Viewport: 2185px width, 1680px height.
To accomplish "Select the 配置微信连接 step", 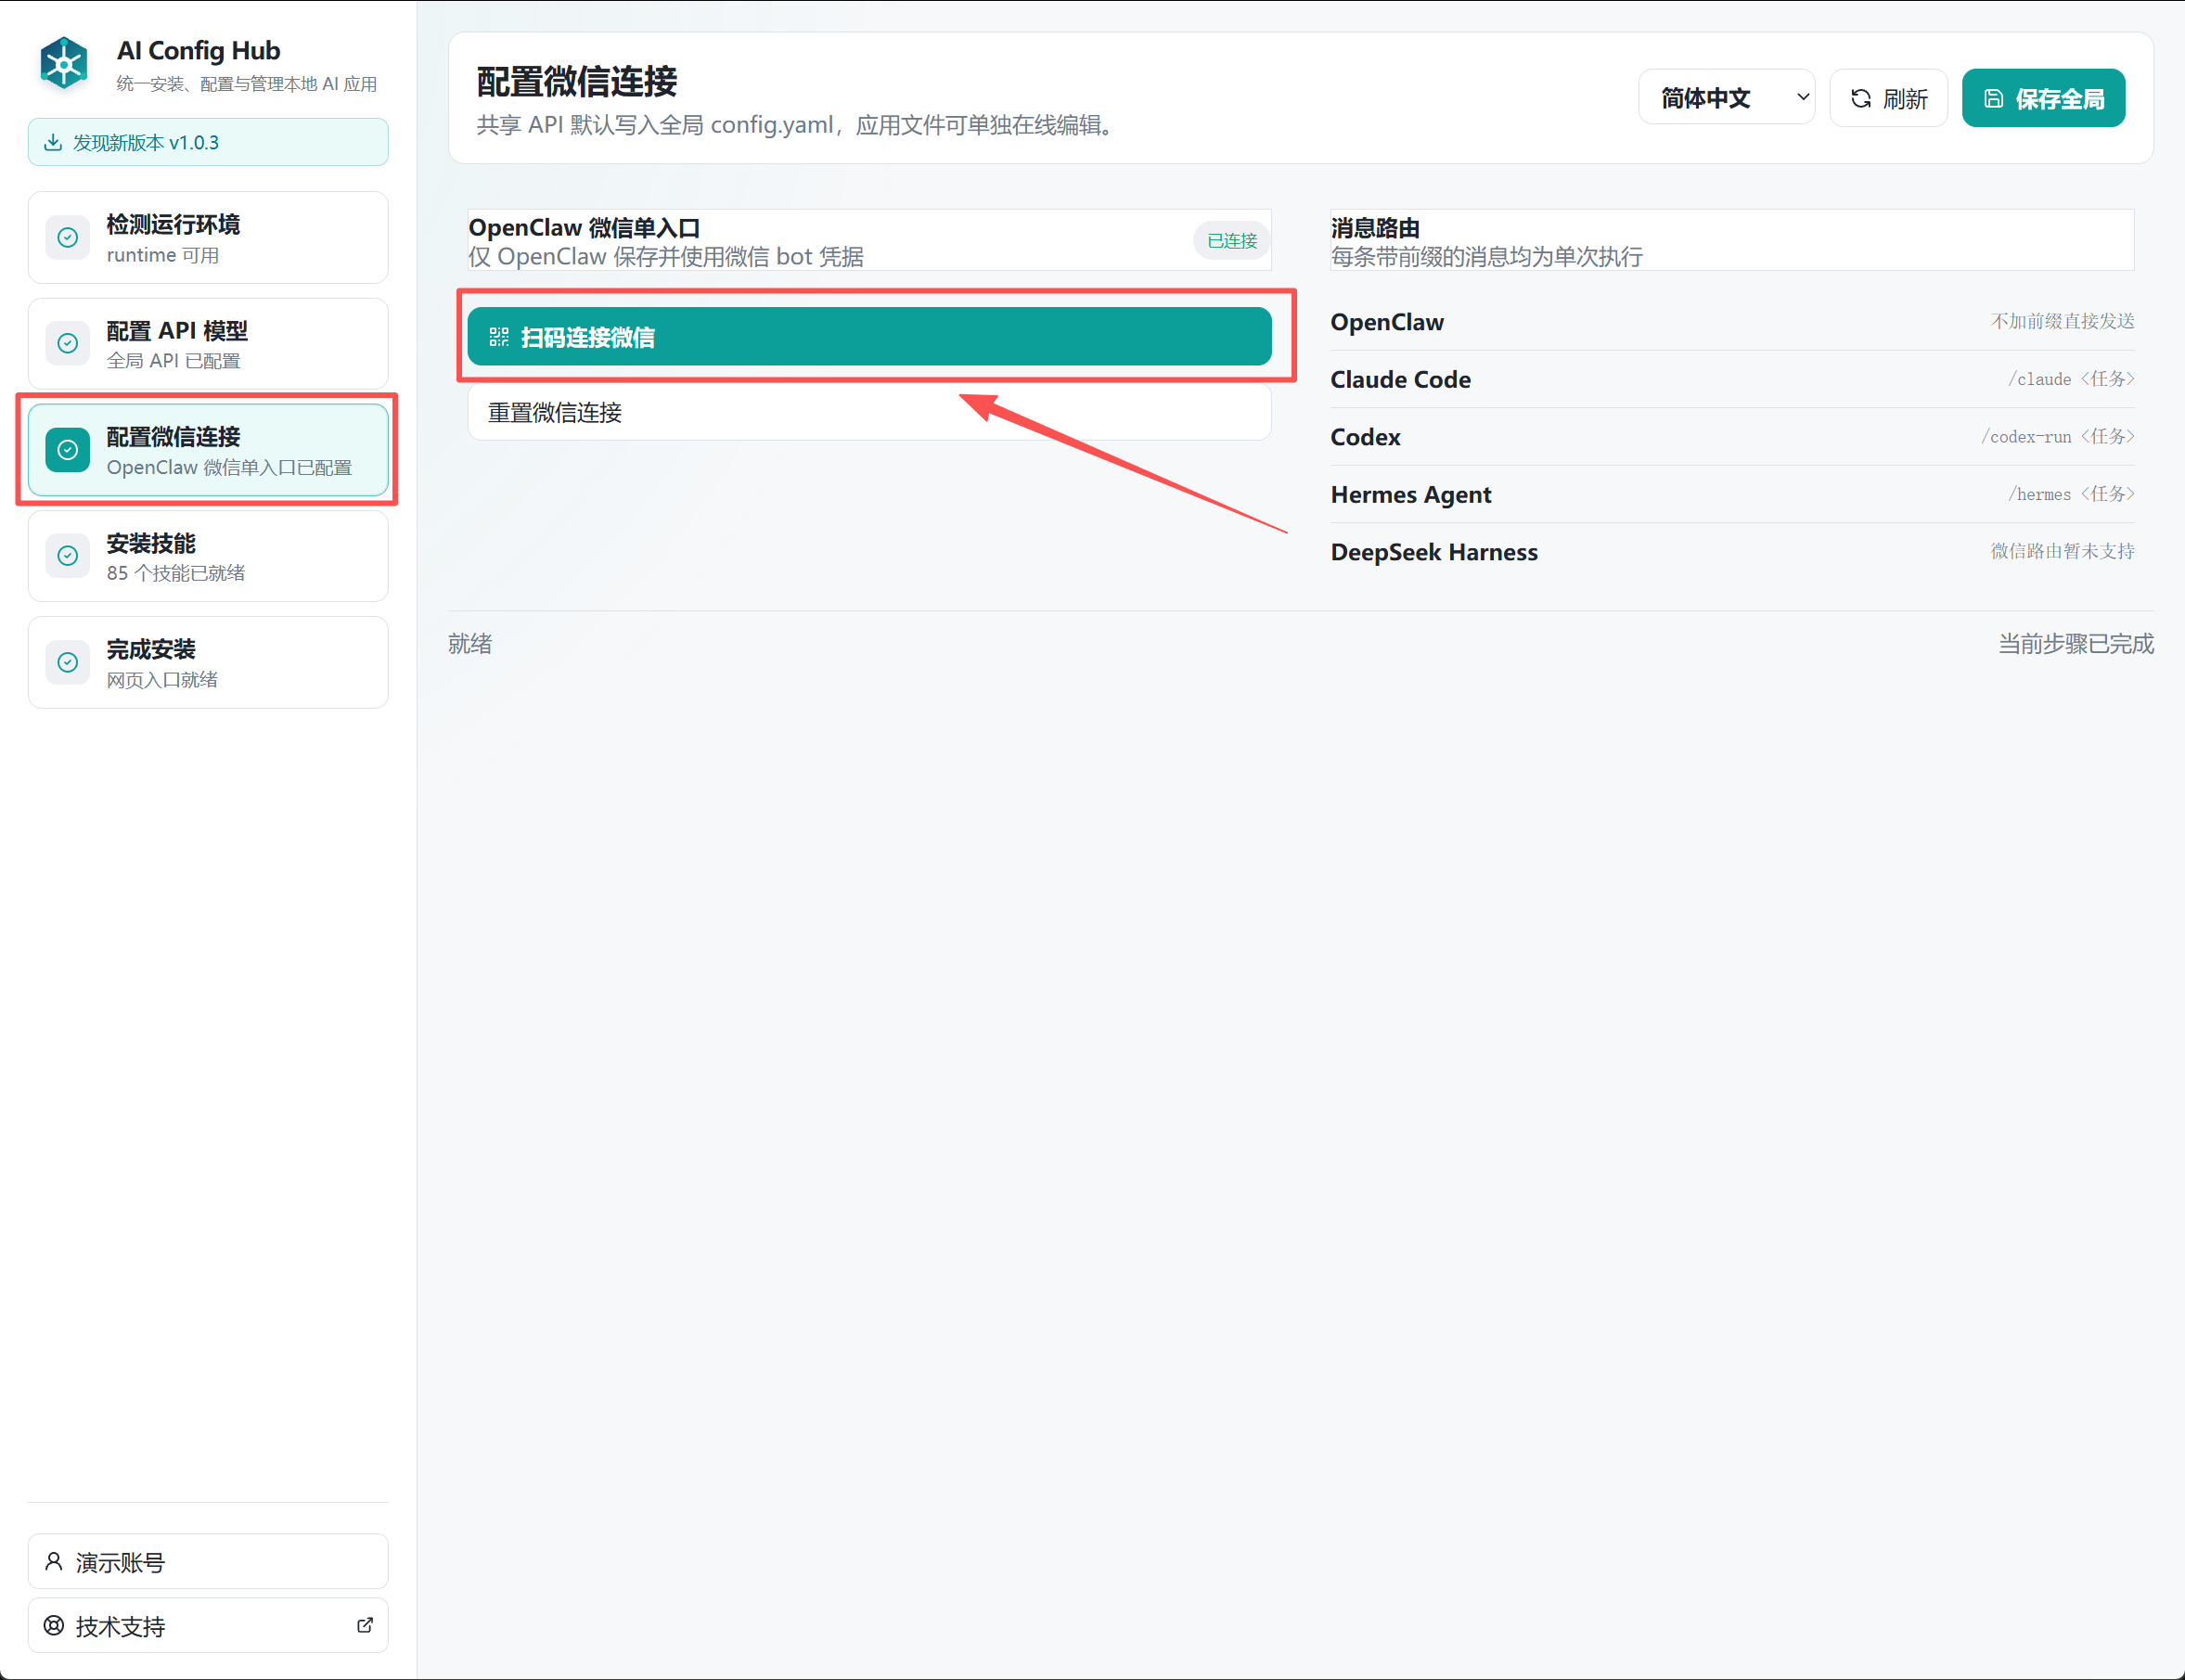I will [x=208, y=450].
